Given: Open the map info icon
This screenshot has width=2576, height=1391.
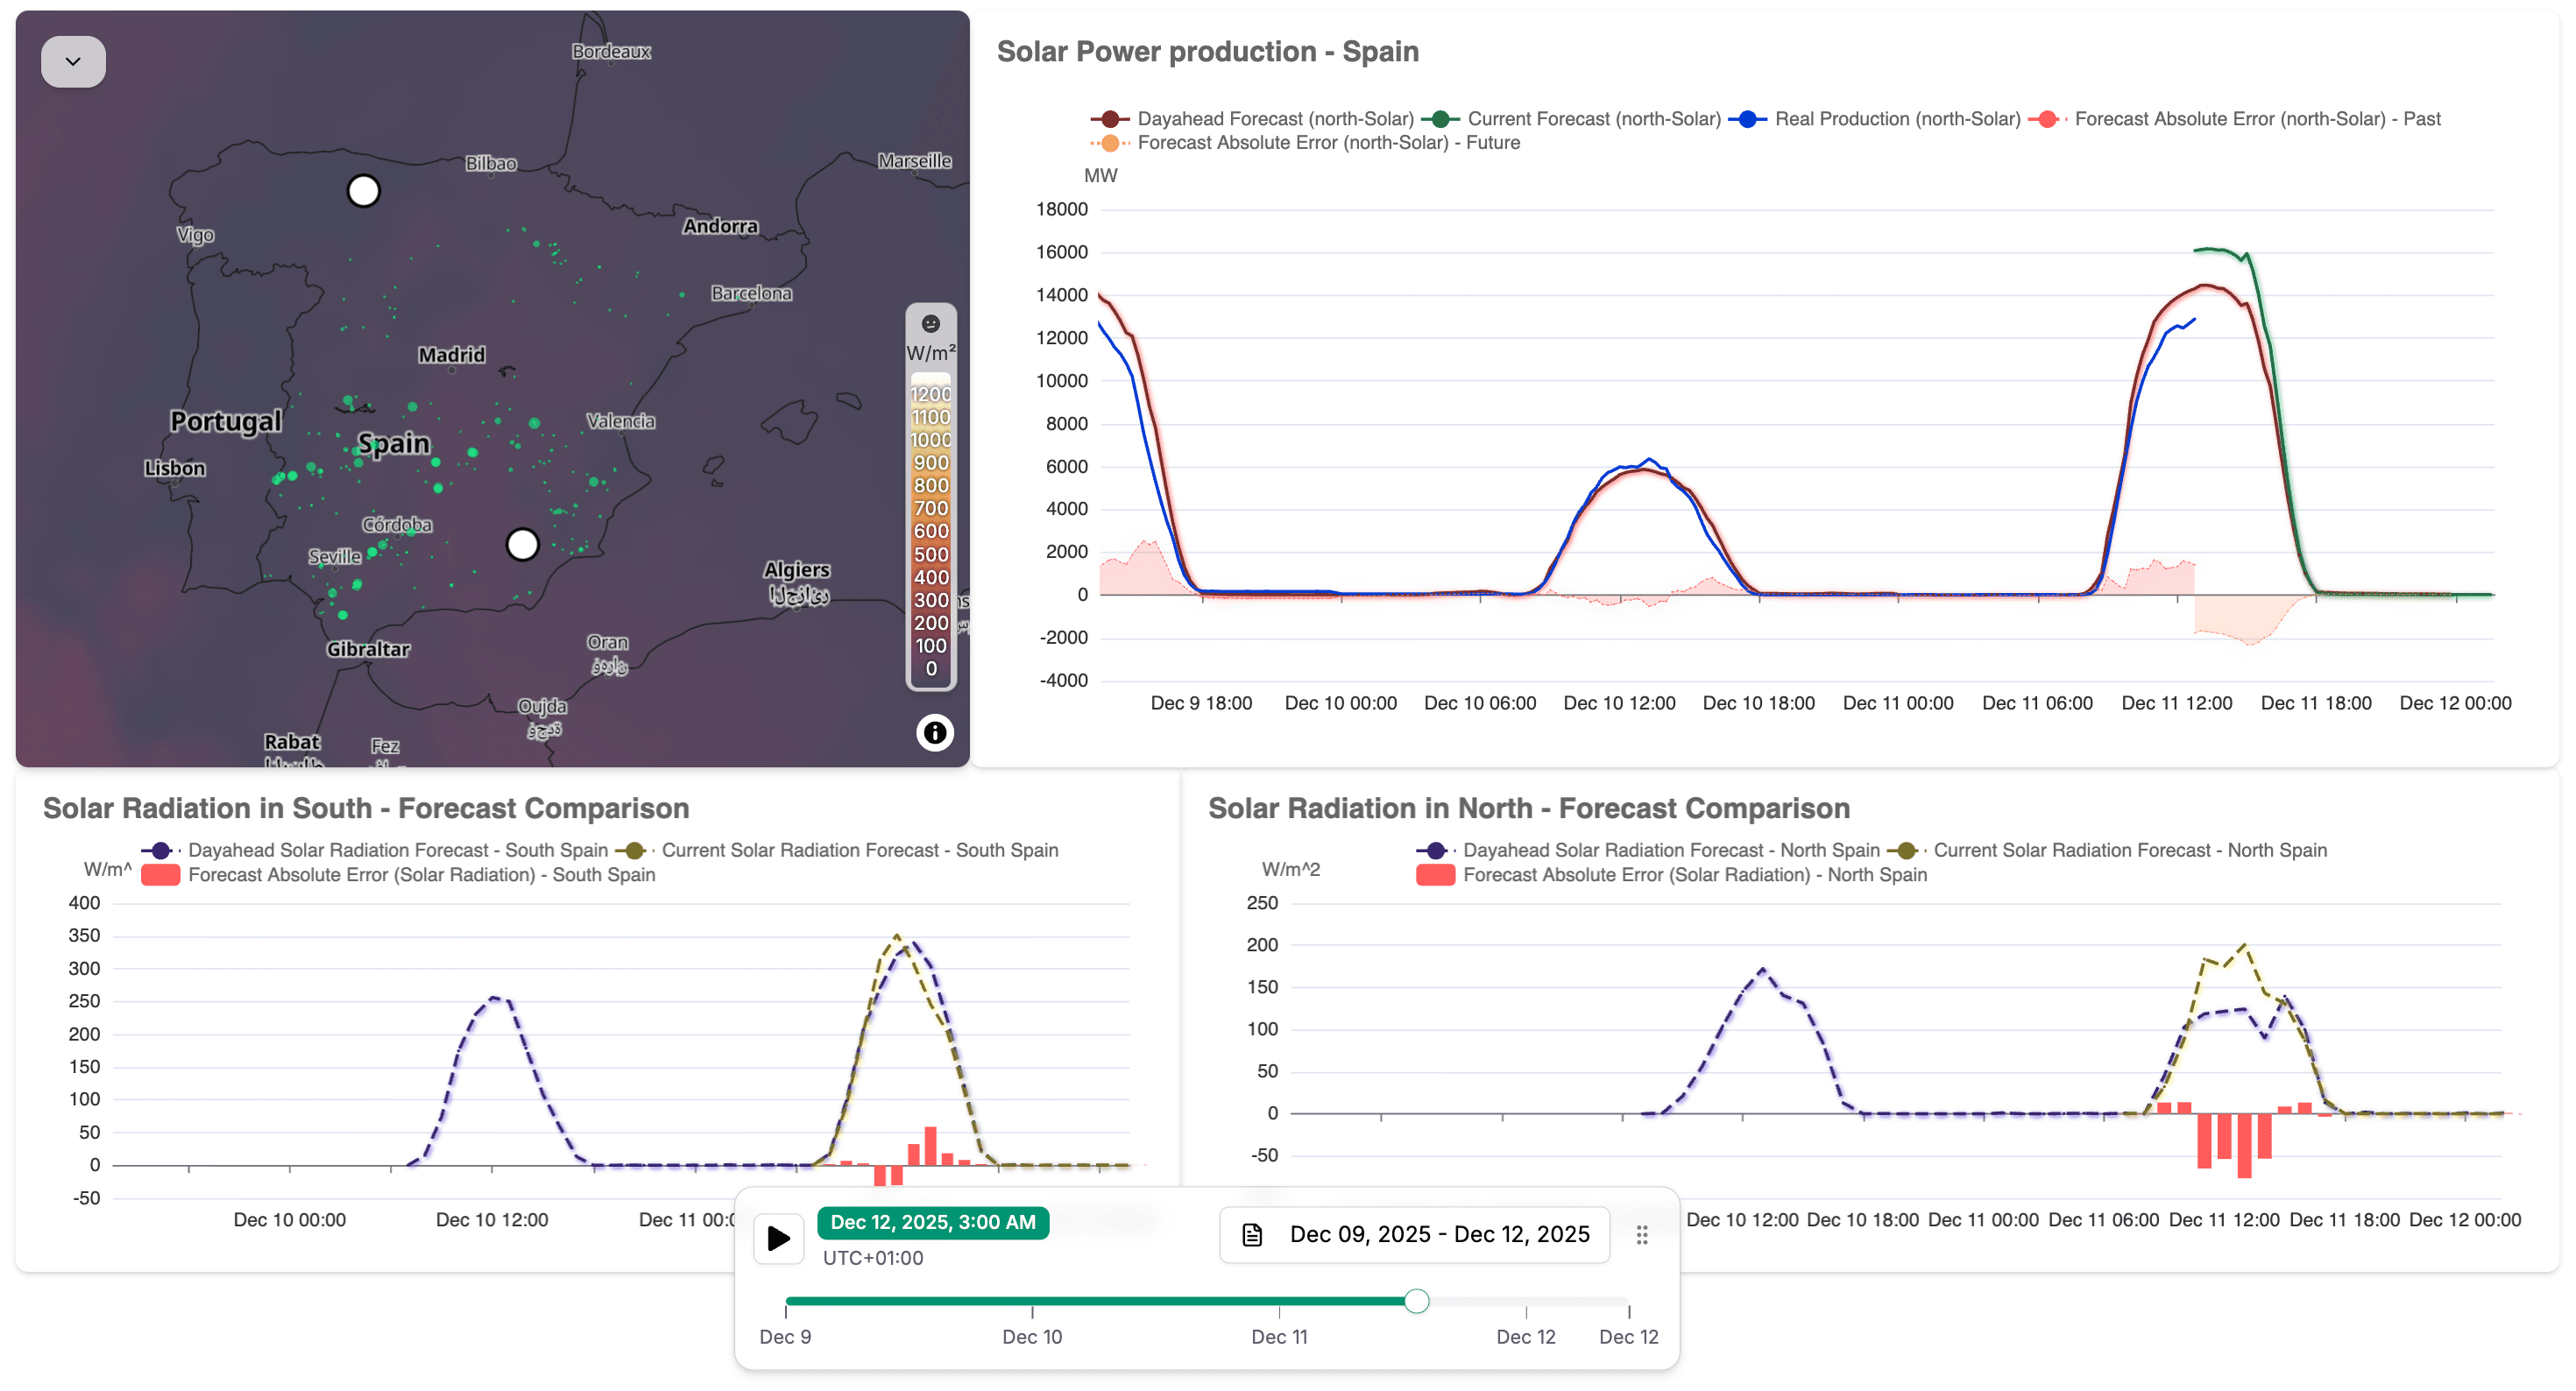Looking at the screenshot, I should [934, 733].
